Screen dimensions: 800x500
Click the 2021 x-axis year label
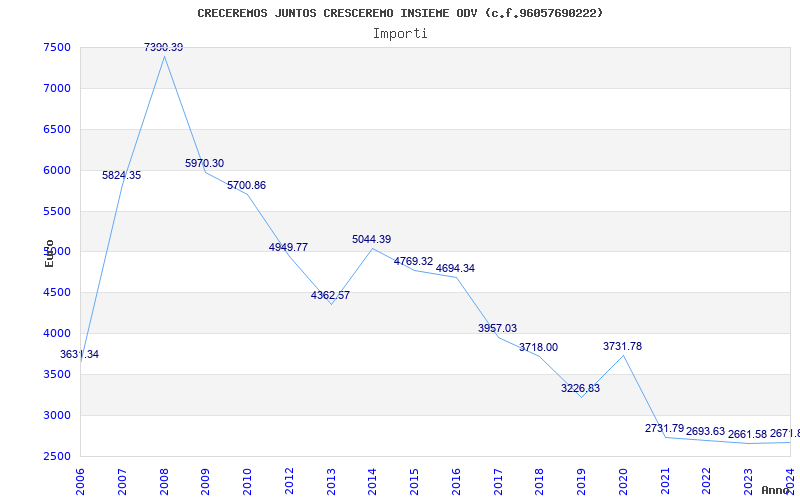pos(665,482)
